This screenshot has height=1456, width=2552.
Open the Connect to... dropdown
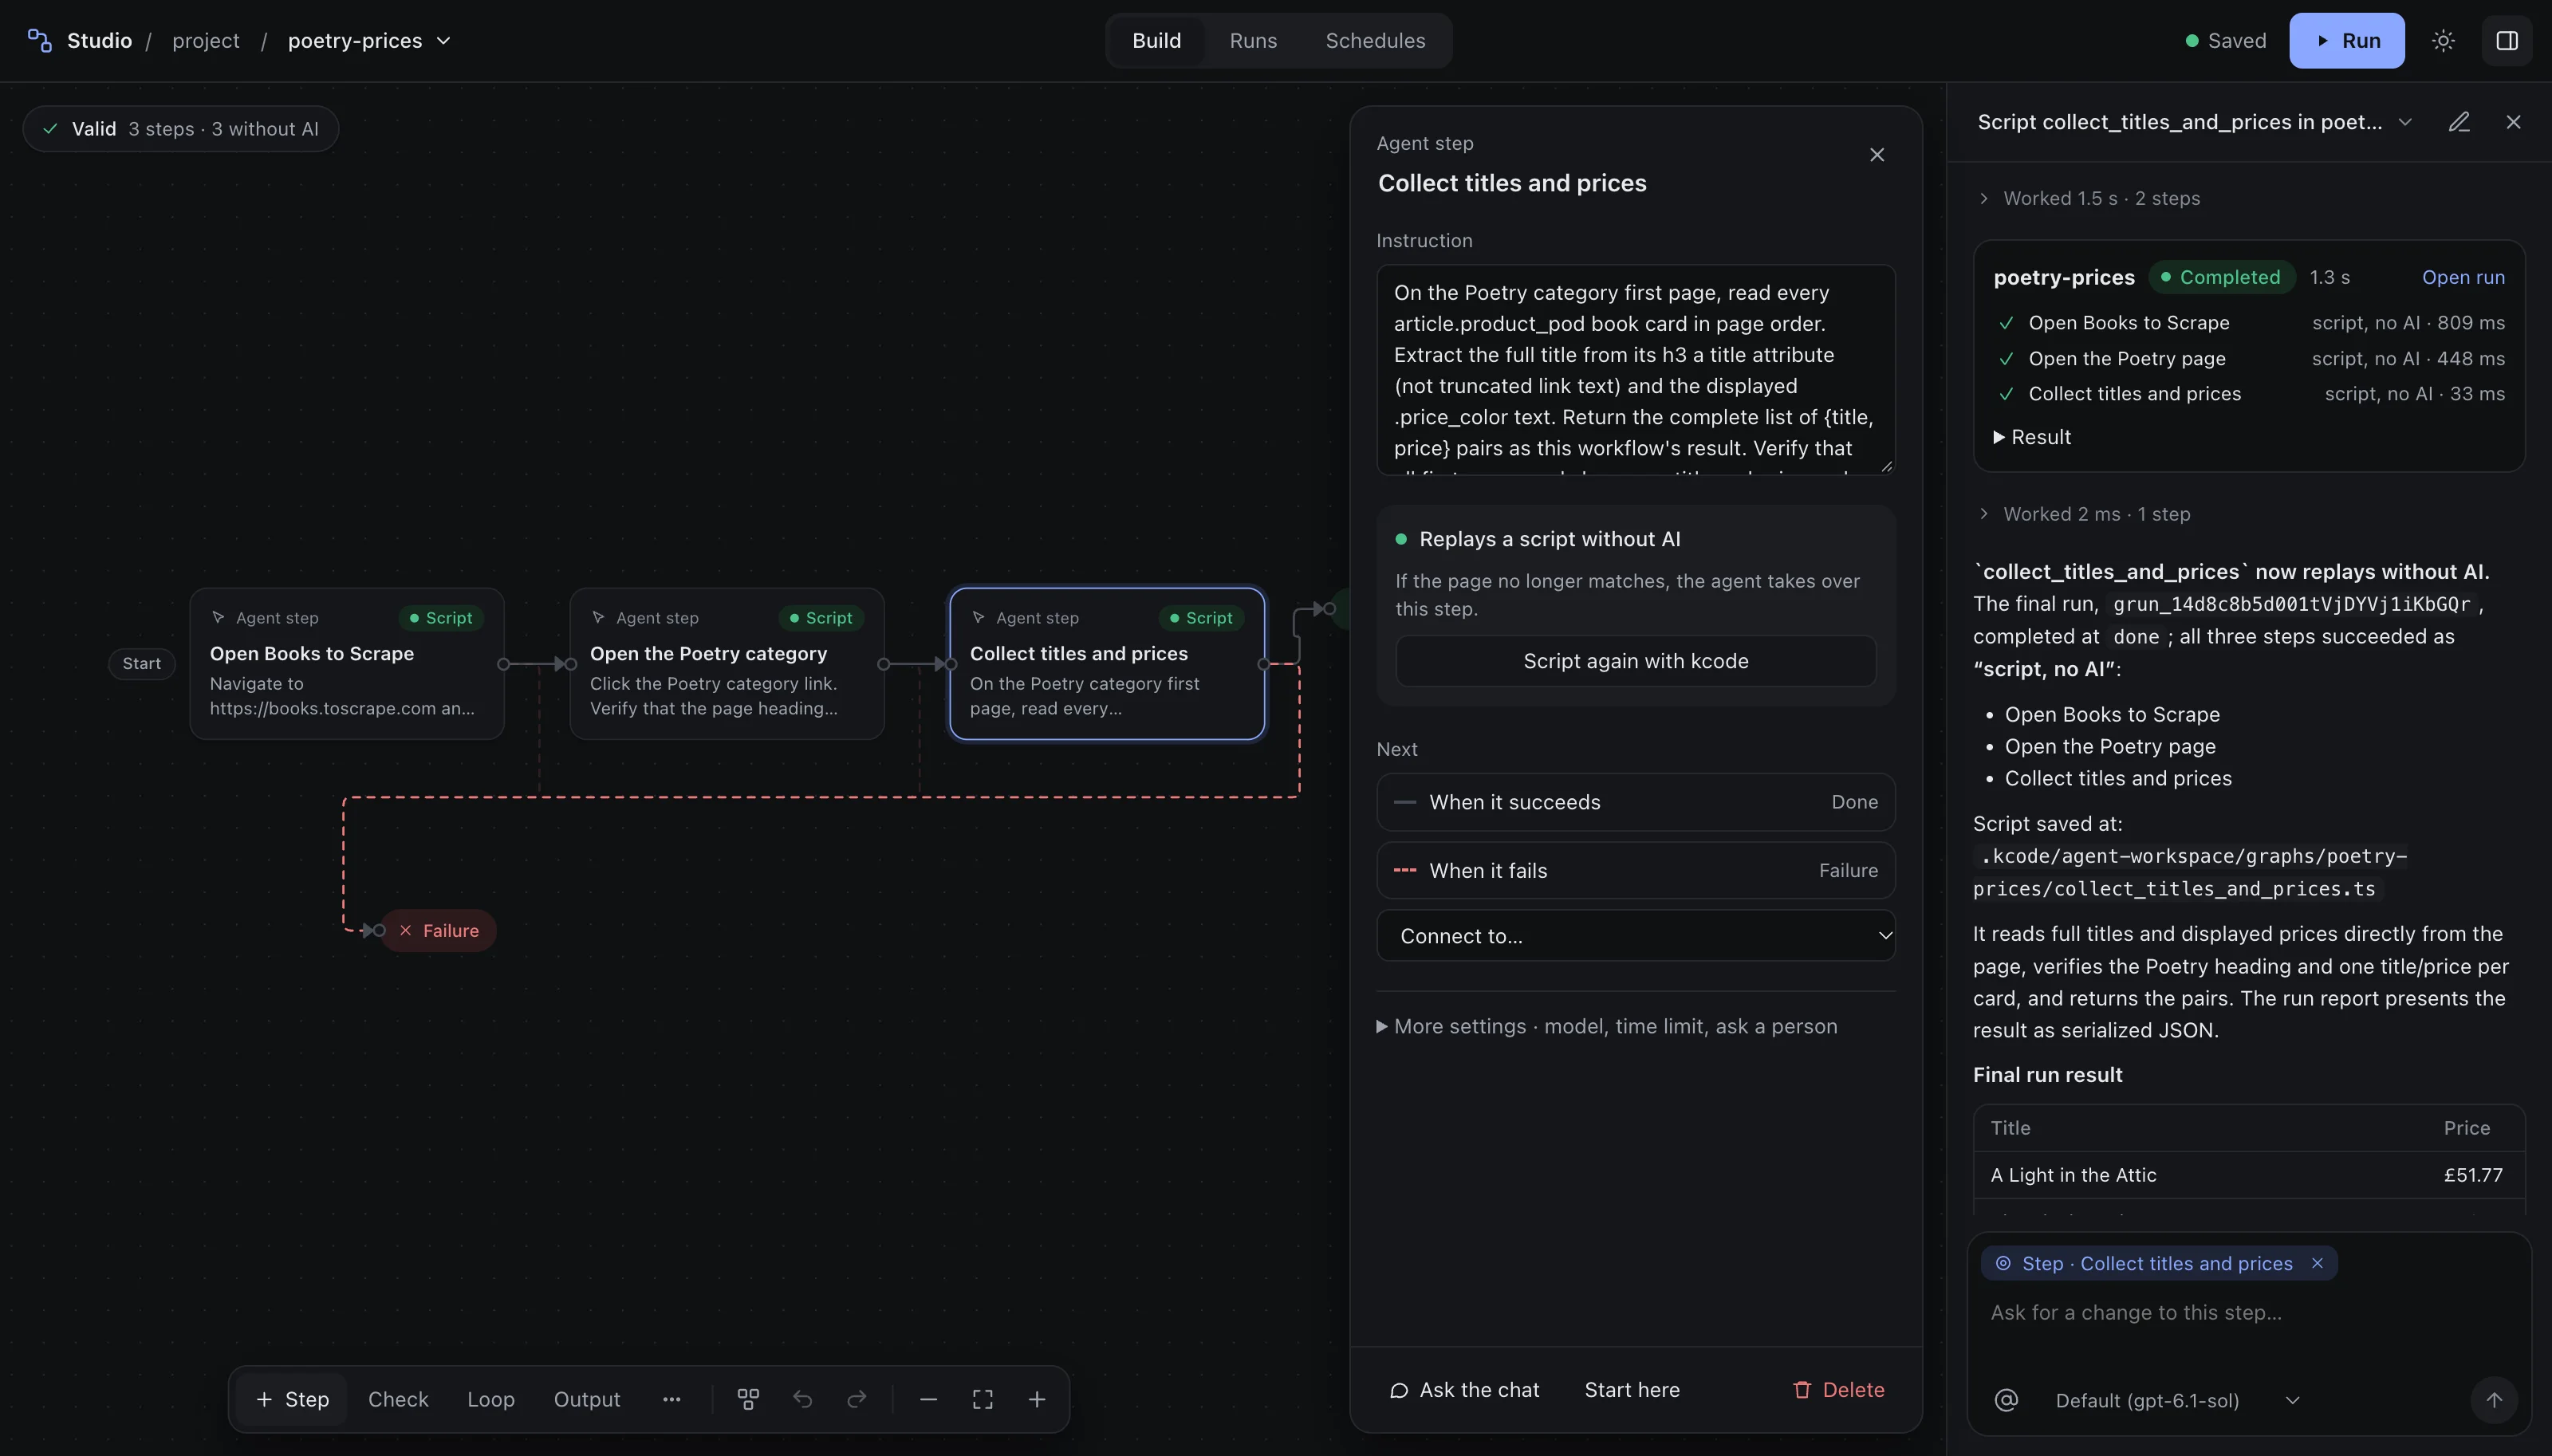1636,936
